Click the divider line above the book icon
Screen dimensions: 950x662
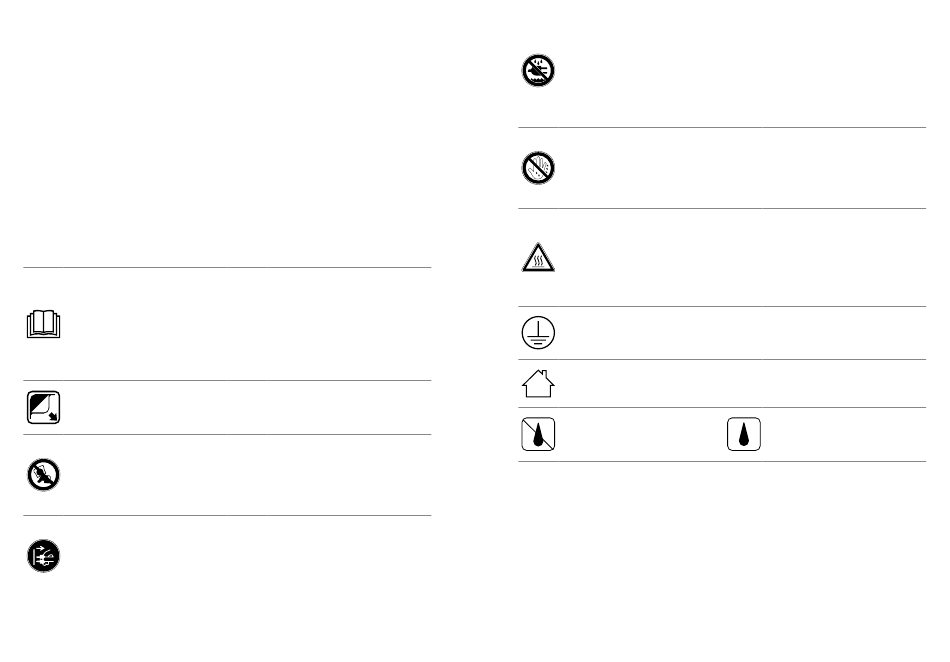pyautogui.click(x=227, y=267)
